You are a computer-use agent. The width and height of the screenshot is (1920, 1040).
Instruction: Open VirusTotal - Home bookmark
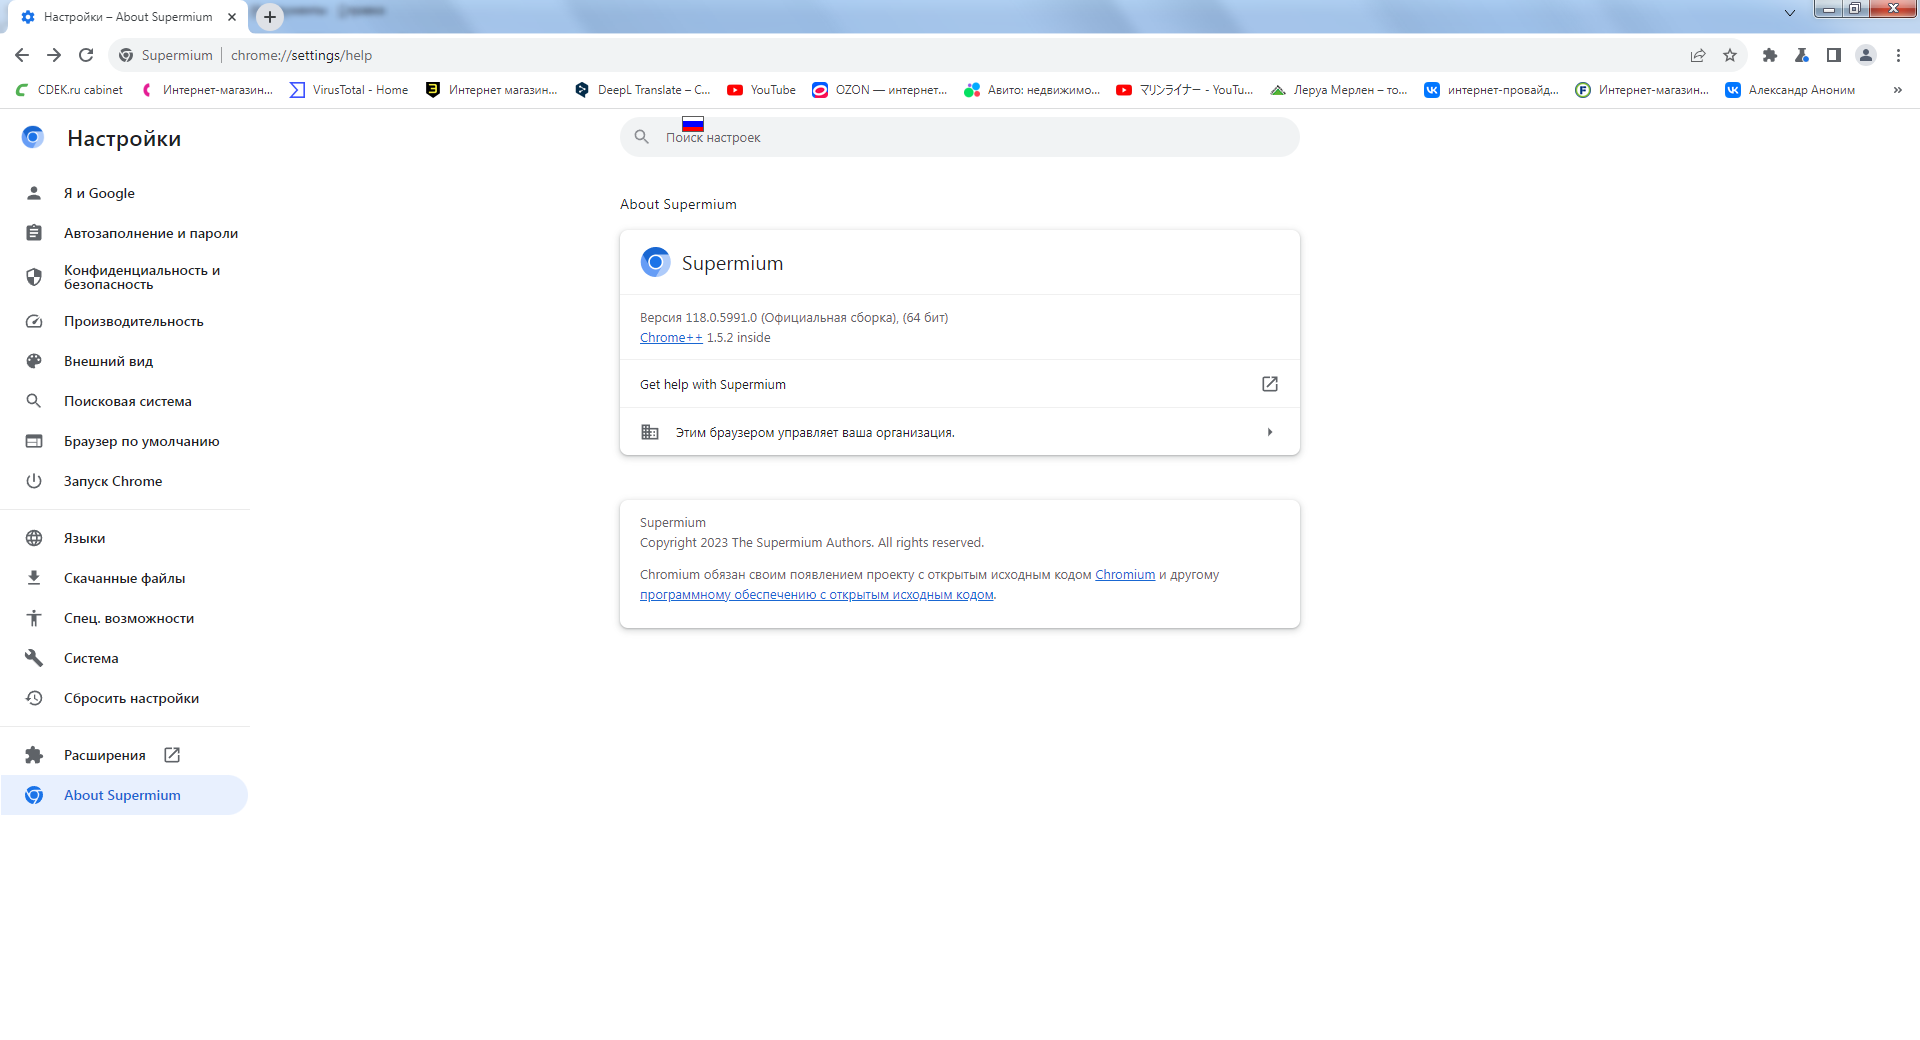pos(349,90)
